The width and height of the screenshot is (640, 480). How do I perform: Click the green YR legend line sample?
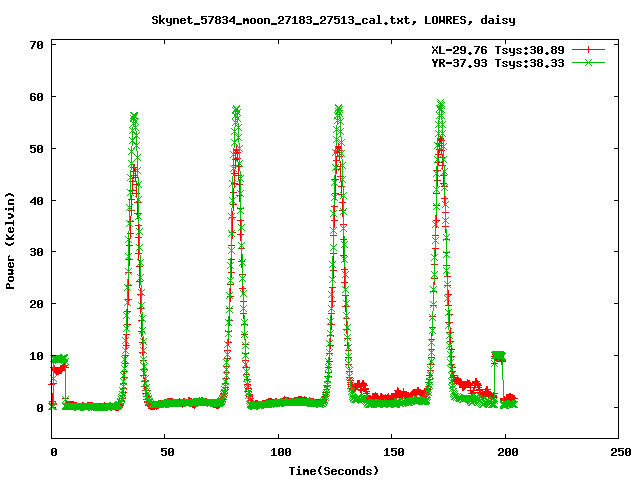(588, 63)
